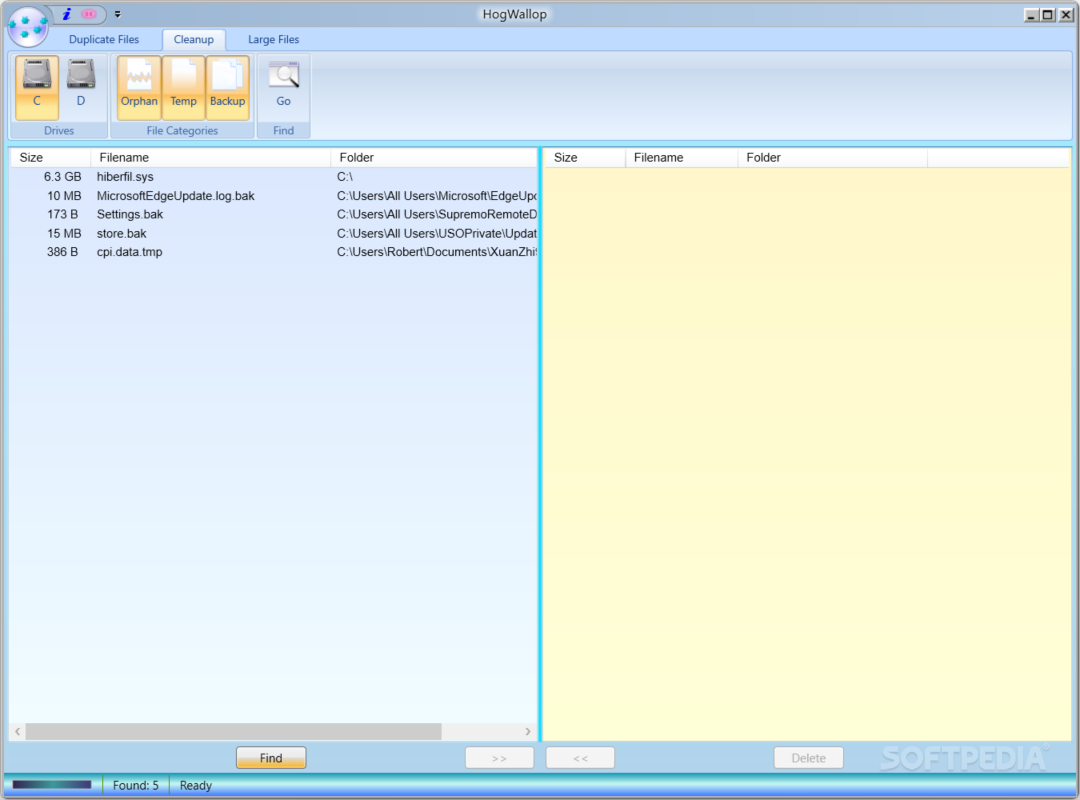
Task: Sort right list by Folder column header
Action: pyautogui.click(x=833, y=158)
